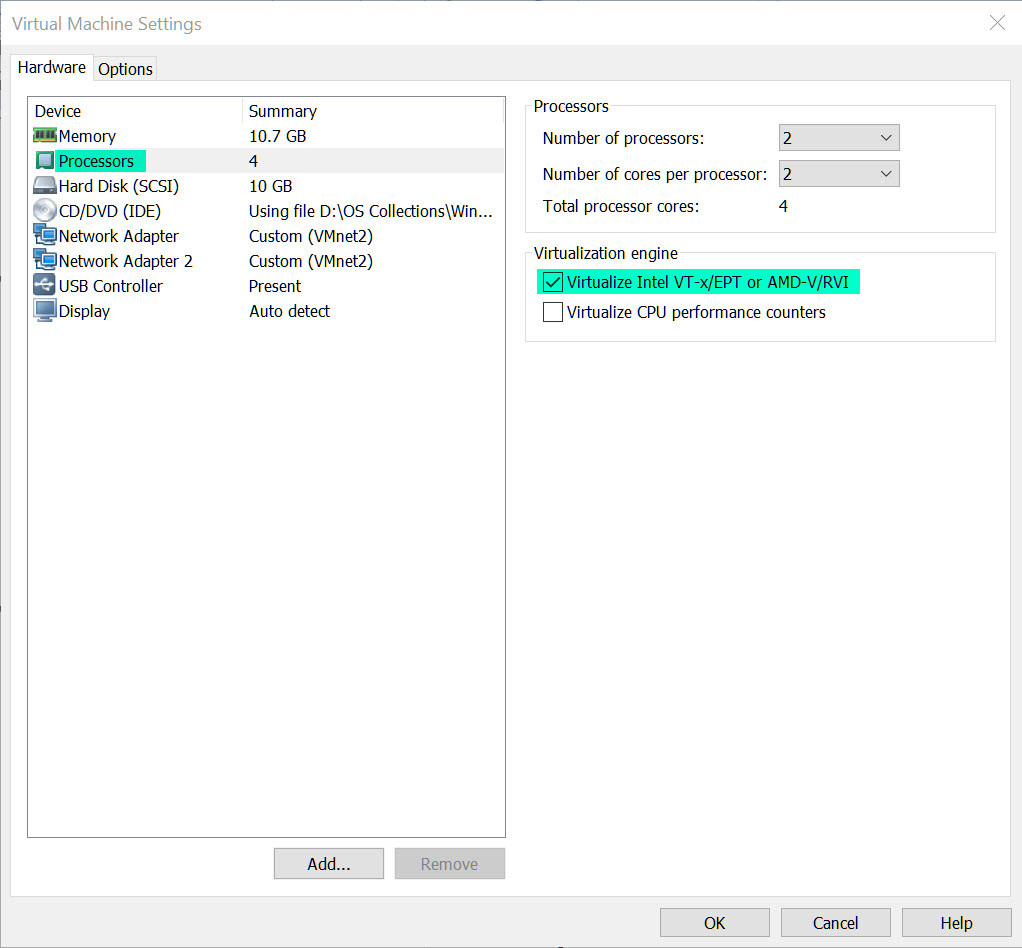The width and height of the screenshot is (1022, 948).
Task: Confirm settings with OK
Action: tap(714, 923)
